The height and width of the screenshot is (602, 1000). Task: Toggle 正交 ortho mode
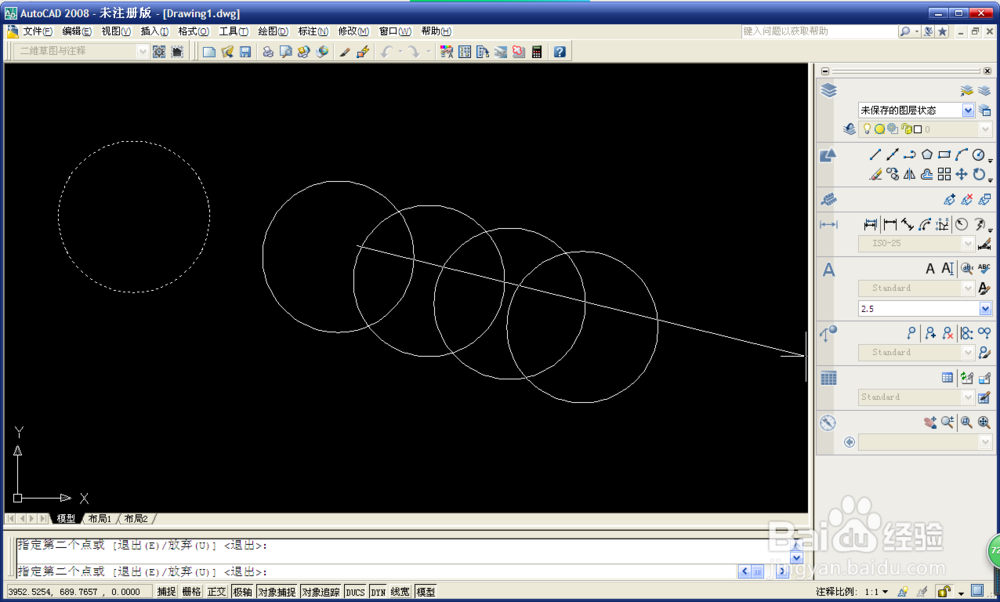click(x=217, y=592)
